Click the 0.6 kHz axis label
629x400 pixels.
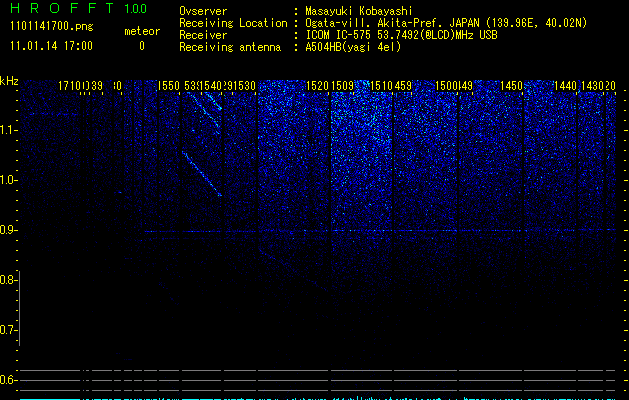pos(8,380)
